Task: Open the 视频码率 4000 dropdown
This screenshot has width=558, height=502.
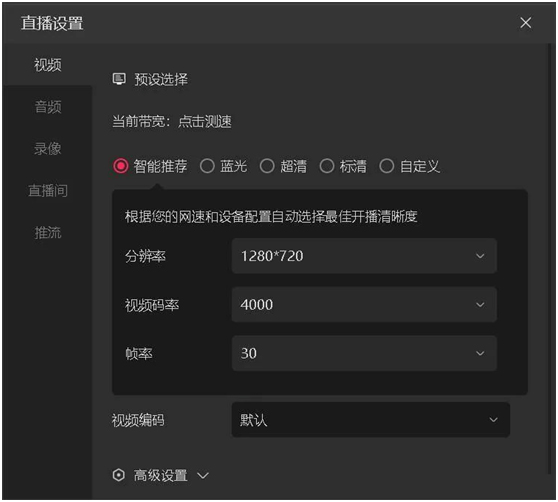Action: (x=364, y=305)
